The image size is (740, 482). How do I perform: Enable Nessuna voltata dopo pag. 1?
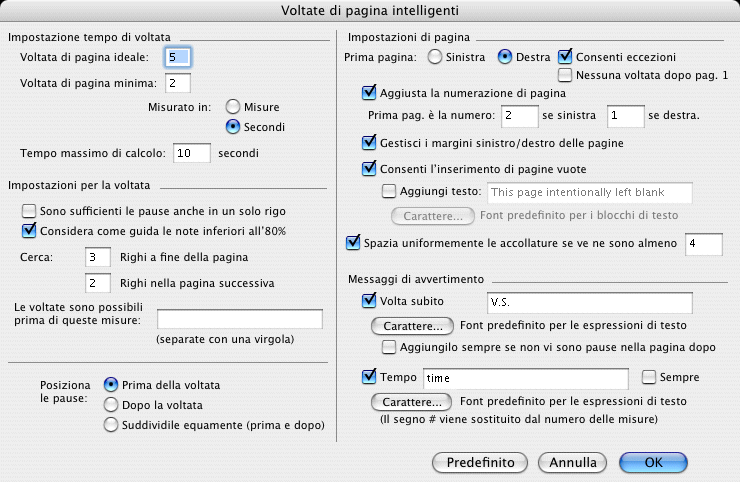click(x=565, y=75)
